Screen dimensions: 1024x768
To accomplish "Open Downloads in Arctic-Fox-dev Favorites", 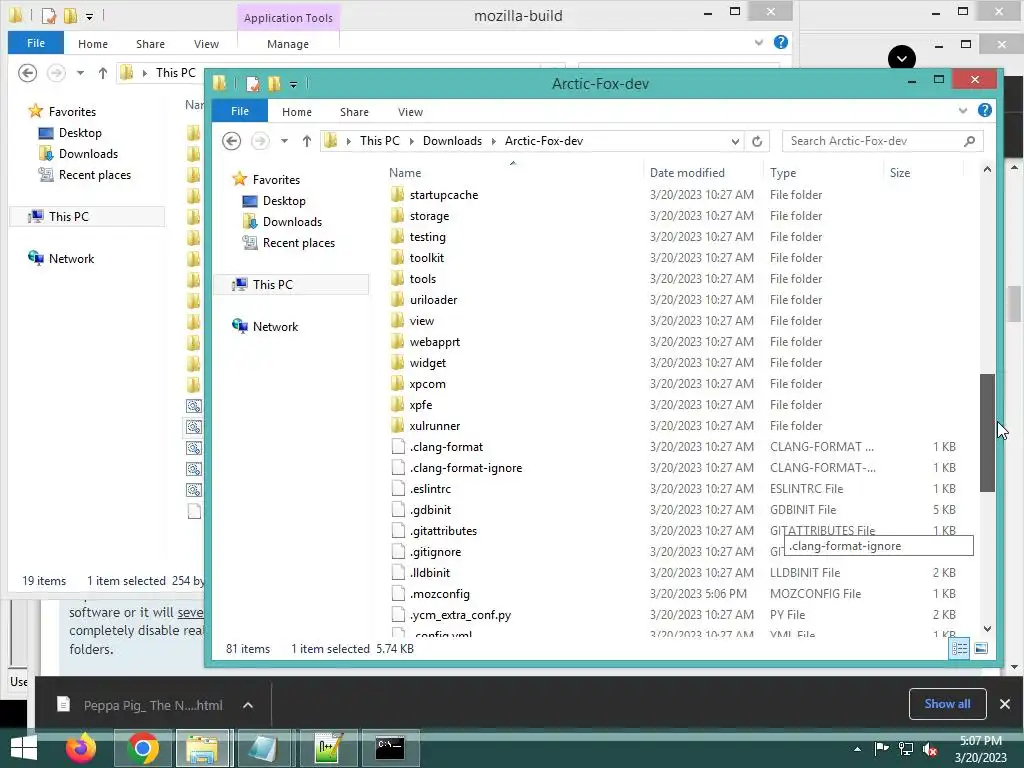I will pyautogui.click(x=292, y=221).
